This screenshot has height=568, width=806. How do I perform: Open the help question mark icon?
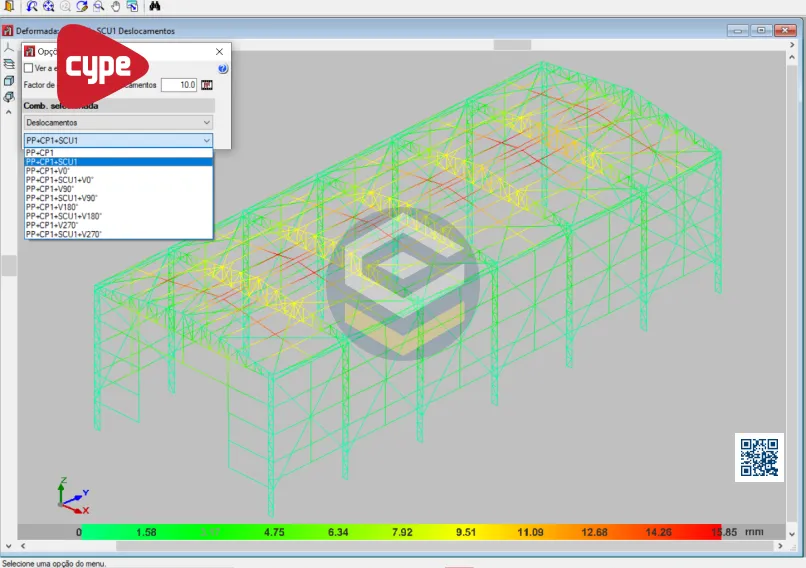(223, 69)
